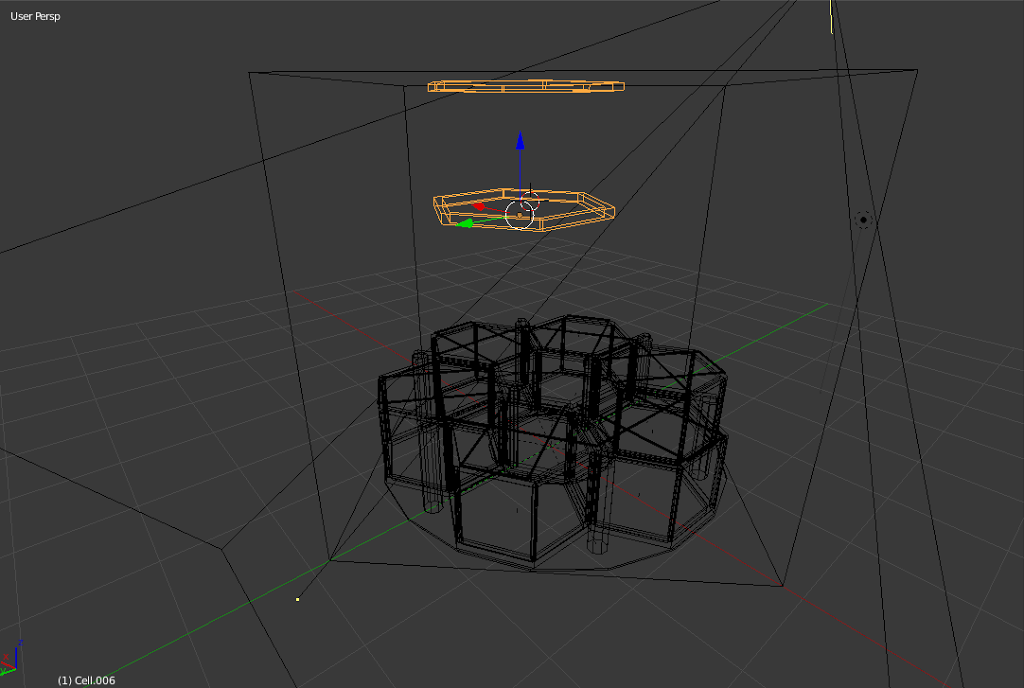This screenshot has height=688, width=1024.
Task: Click the small yellow point near bottom left
Action: (x=297, y=599)
